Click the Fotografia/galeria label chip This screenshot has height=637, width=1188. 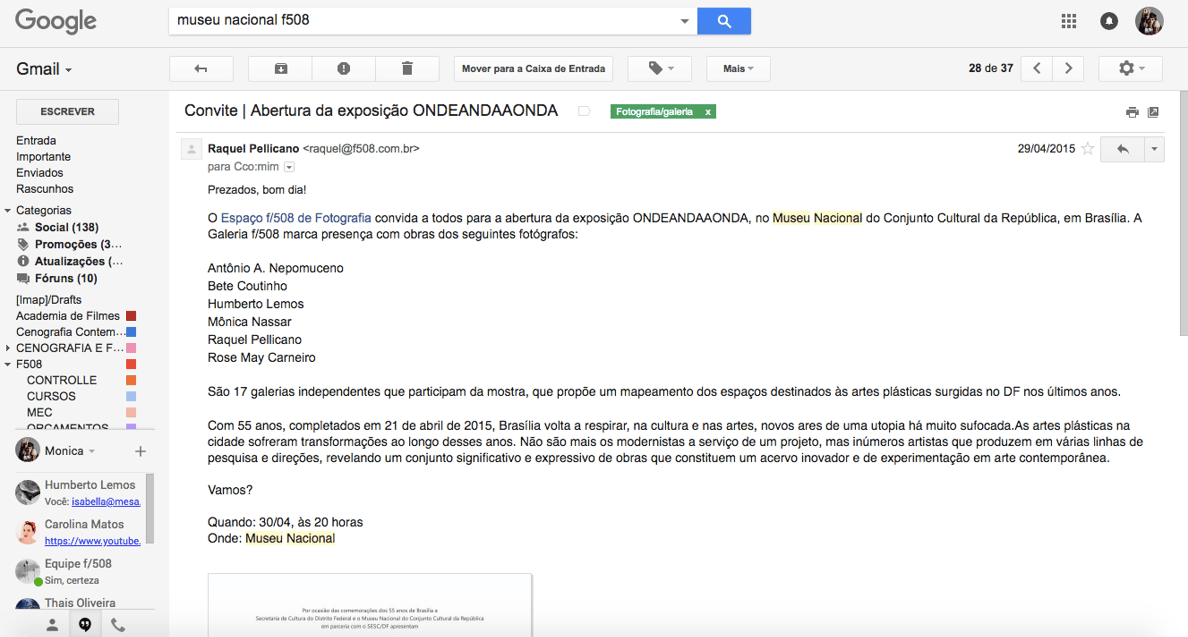click(655, 112)
